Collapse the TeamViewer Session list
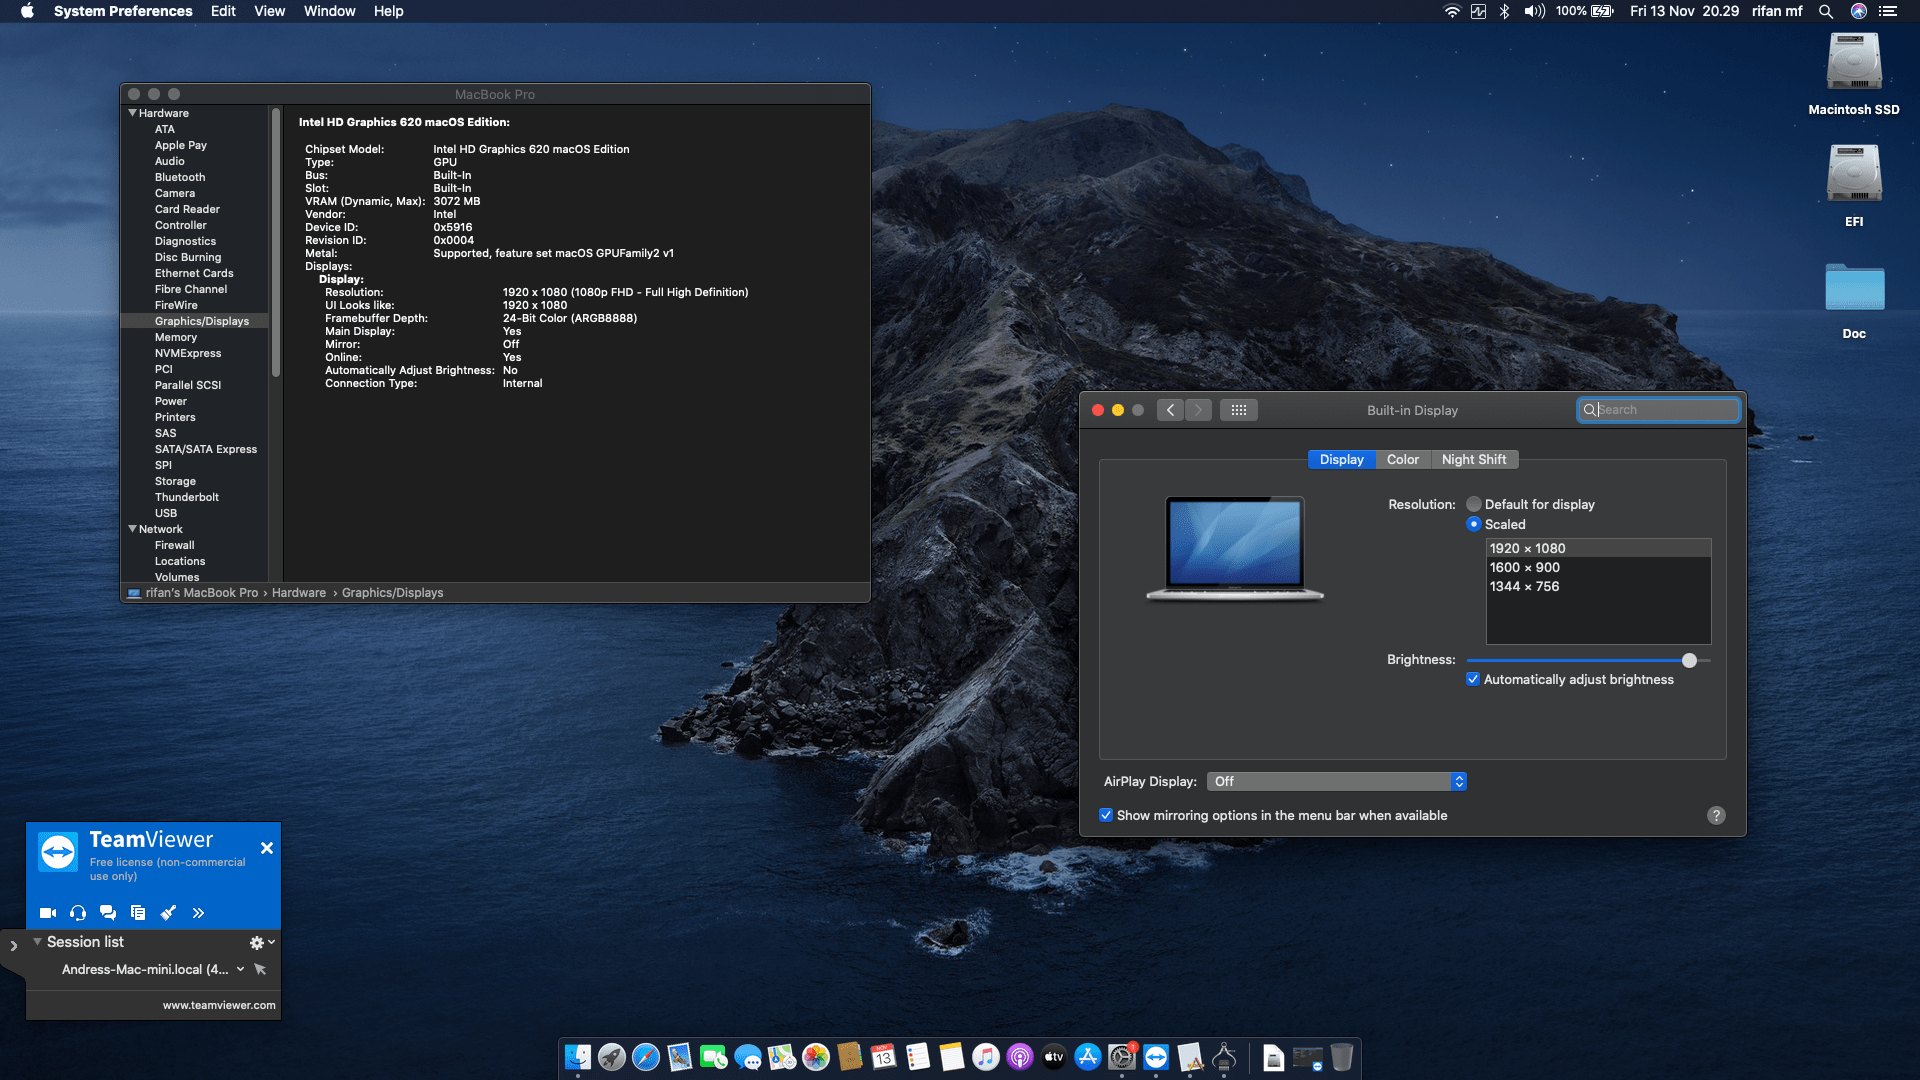Viewport: 1920px width, 1080px height. 37,942
